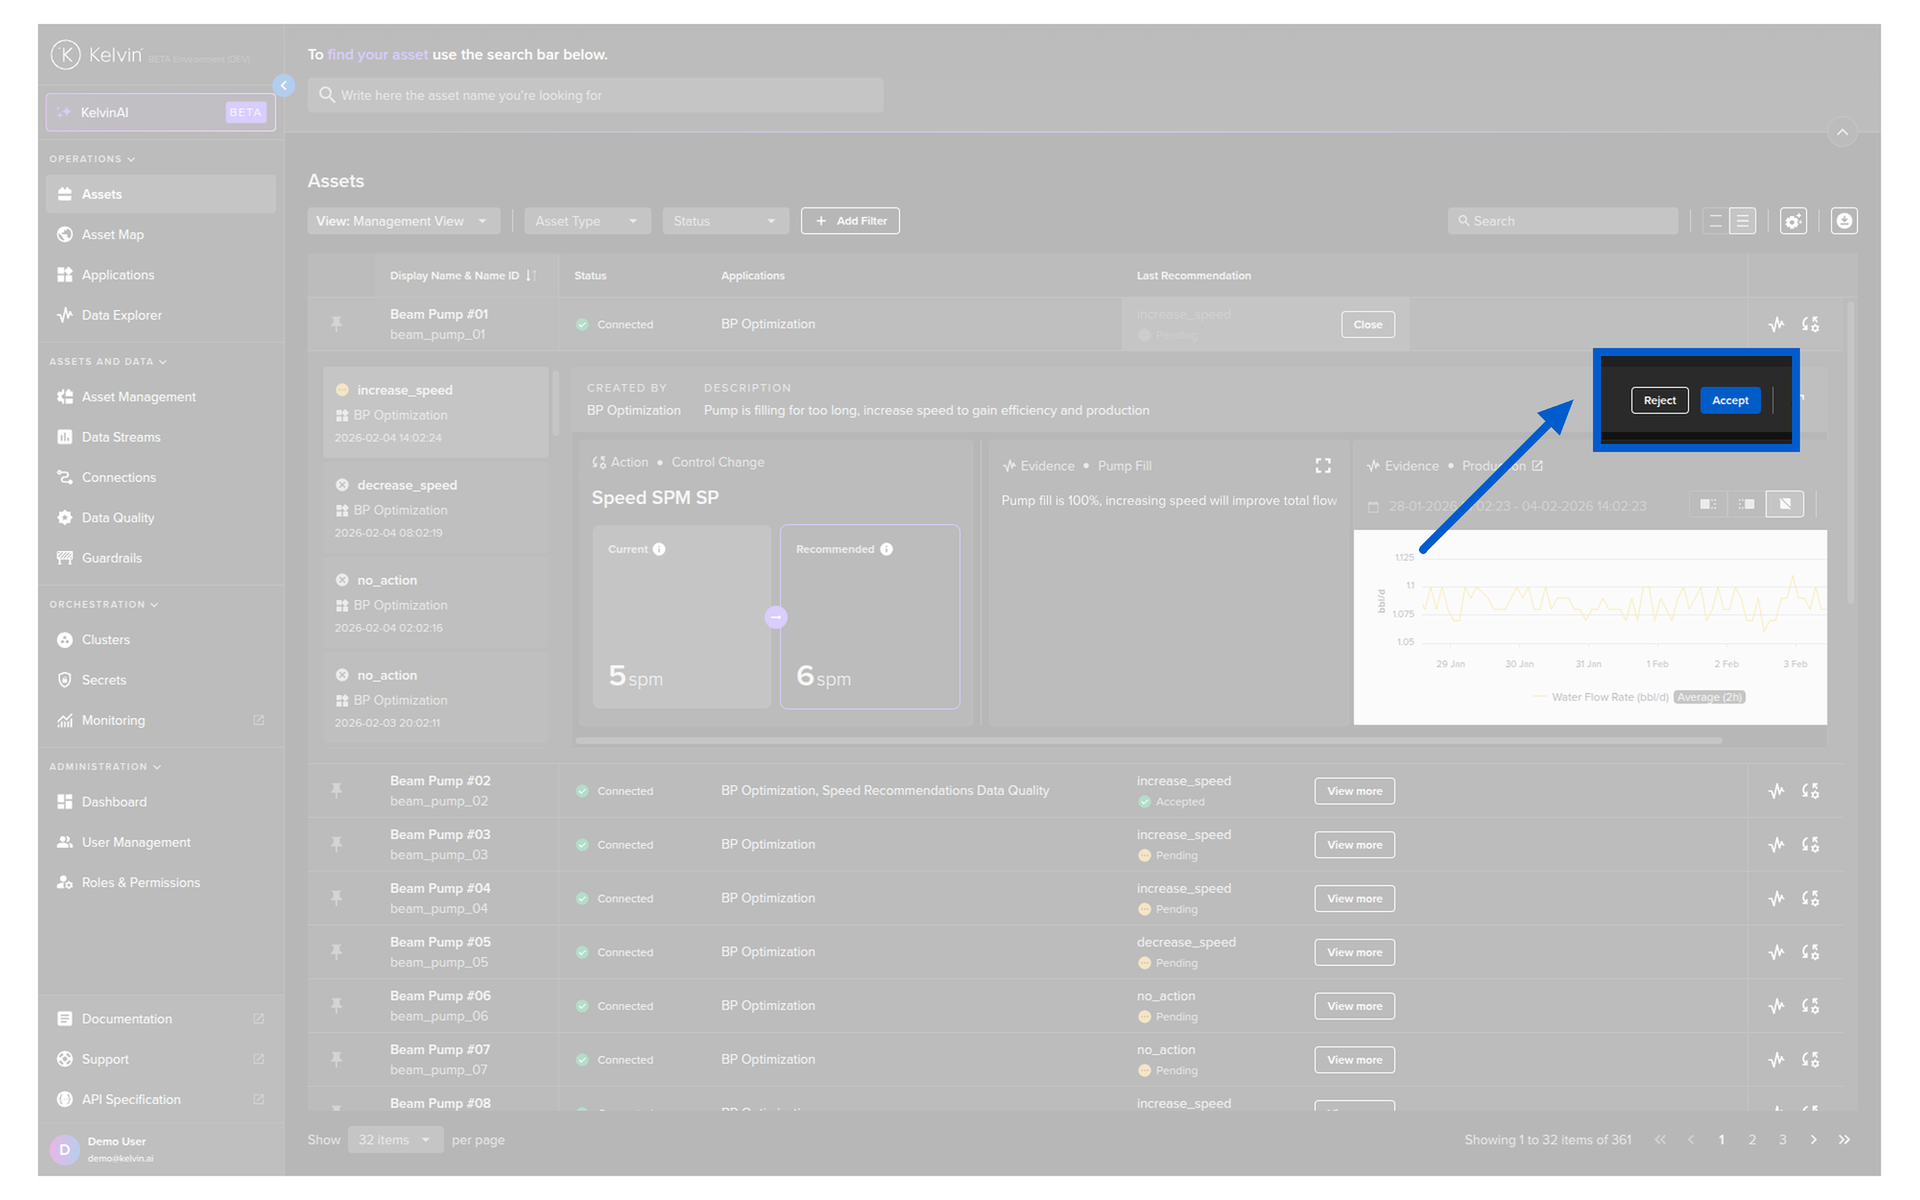
Task: Open View: Management View dropdown
Action: (x=402, y=221)
